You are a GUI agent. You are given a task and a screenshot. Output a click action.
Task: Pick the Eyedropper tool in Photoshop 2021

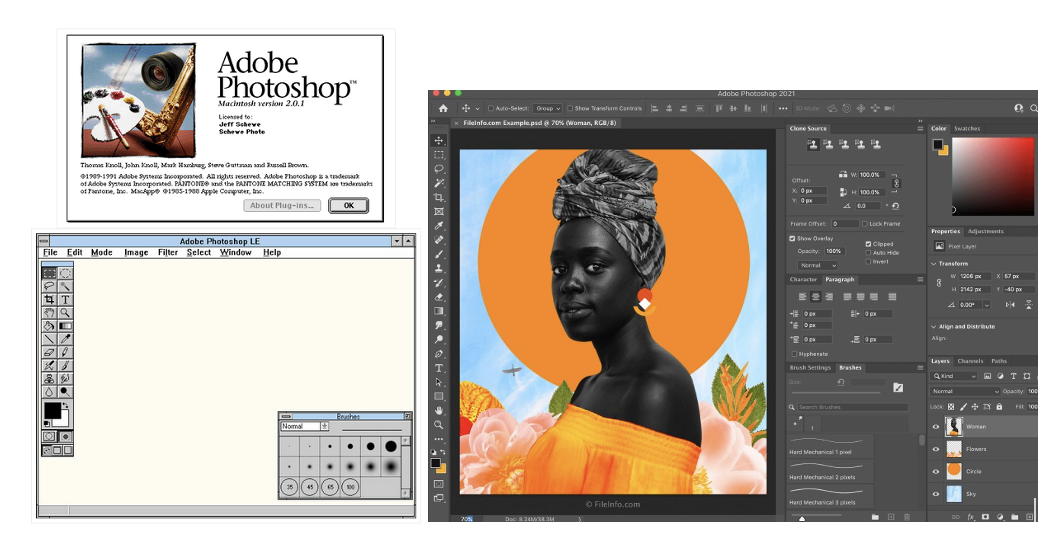[439, 226]
